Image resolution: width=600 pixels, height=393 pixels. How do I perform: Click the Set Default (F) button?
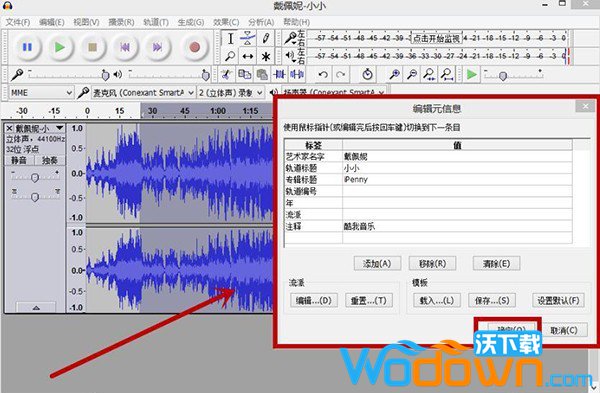pos(558,300)
